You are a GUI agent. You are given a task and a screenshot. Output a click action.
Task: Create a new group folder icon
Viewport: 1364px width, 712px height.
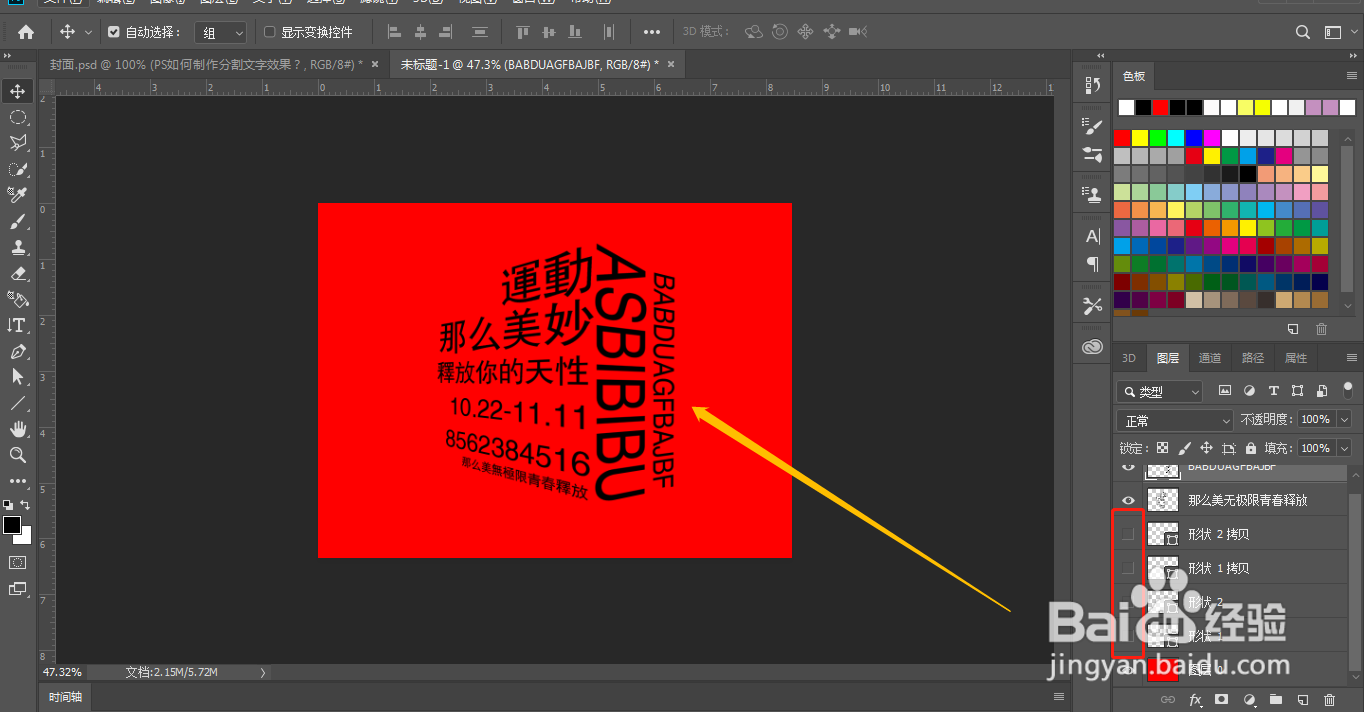click(x=1275, y=700)
